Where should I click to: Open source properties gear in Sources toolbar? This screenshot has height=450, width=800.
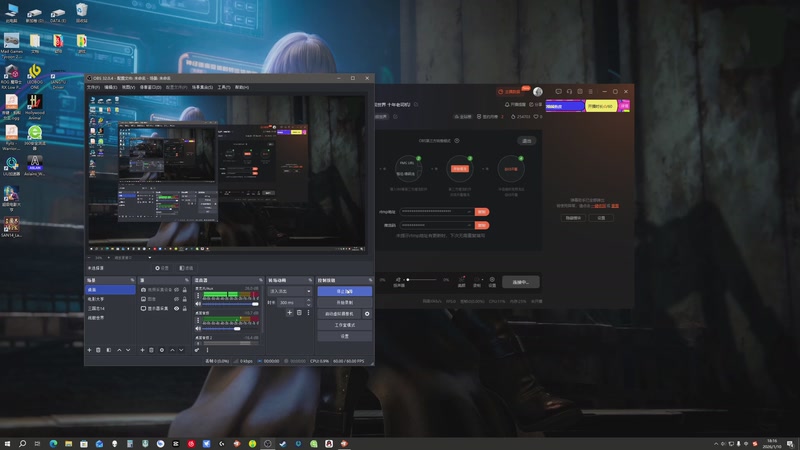pyautogui.click(x=162, y=350)
